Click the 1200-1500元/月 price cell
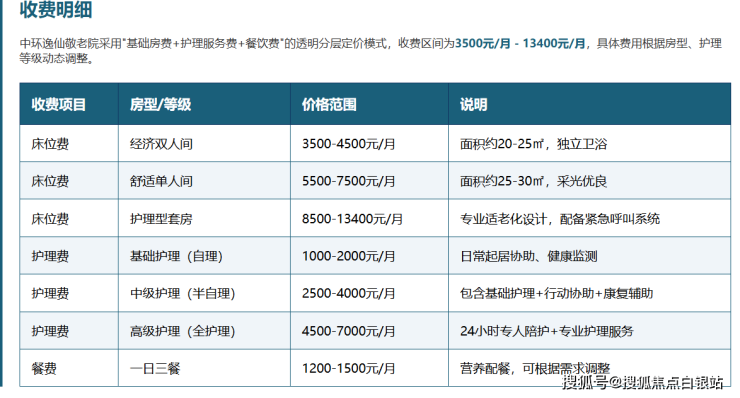 tap(370, 368)
